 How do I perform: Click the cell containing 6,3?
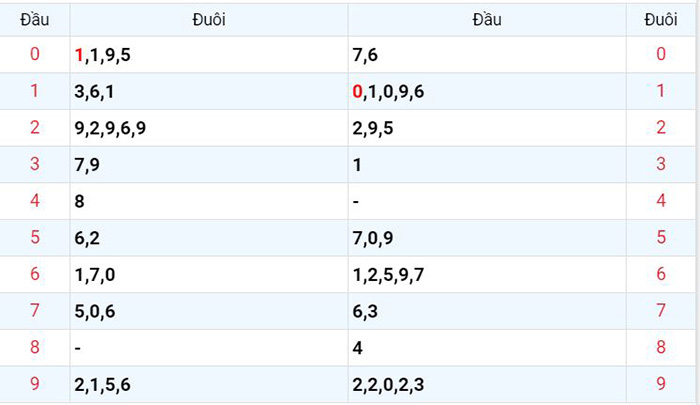point(487,311)
